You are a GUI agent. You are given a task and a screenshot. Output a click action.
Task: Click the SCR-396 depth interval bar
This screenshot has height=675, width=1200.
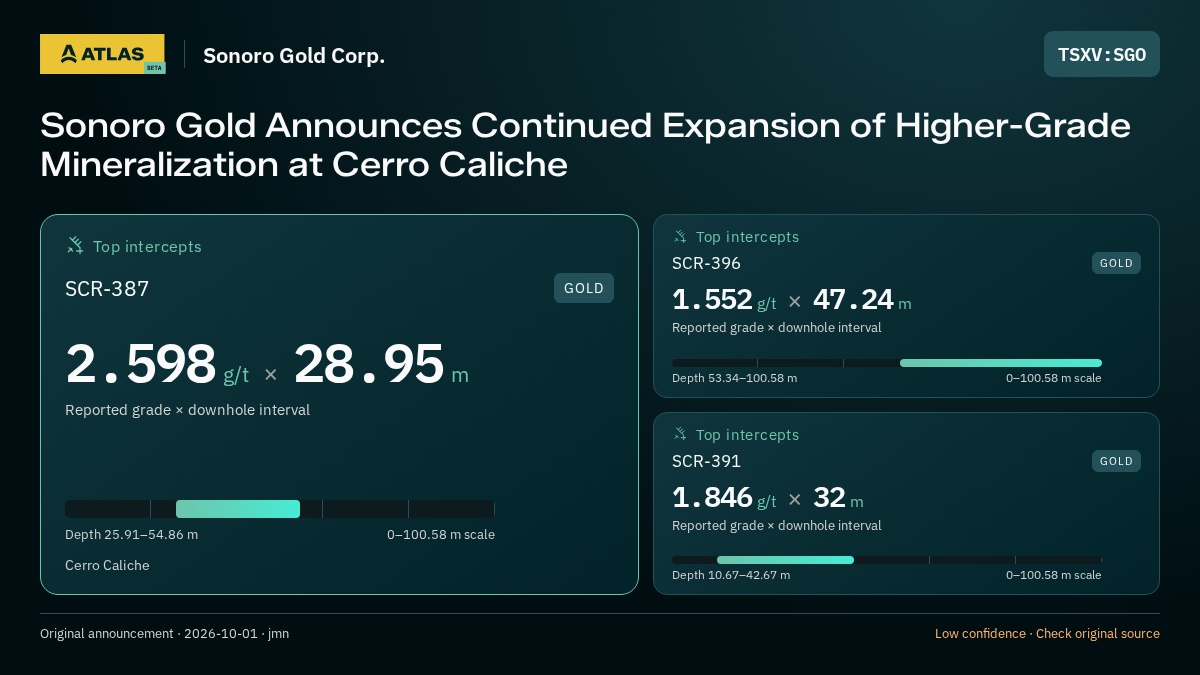(887, 363)
